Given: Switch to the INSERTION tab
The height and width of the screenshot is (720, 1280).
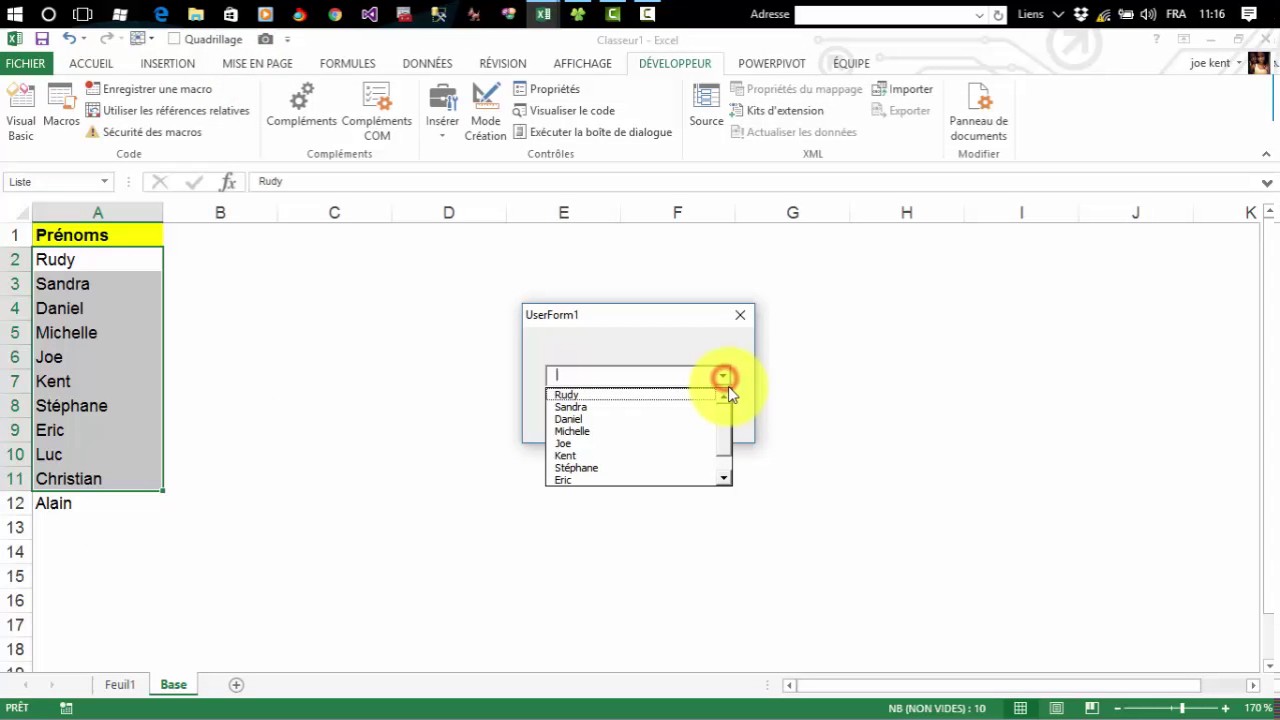Looking at the screenshot, I should (167, 63).
